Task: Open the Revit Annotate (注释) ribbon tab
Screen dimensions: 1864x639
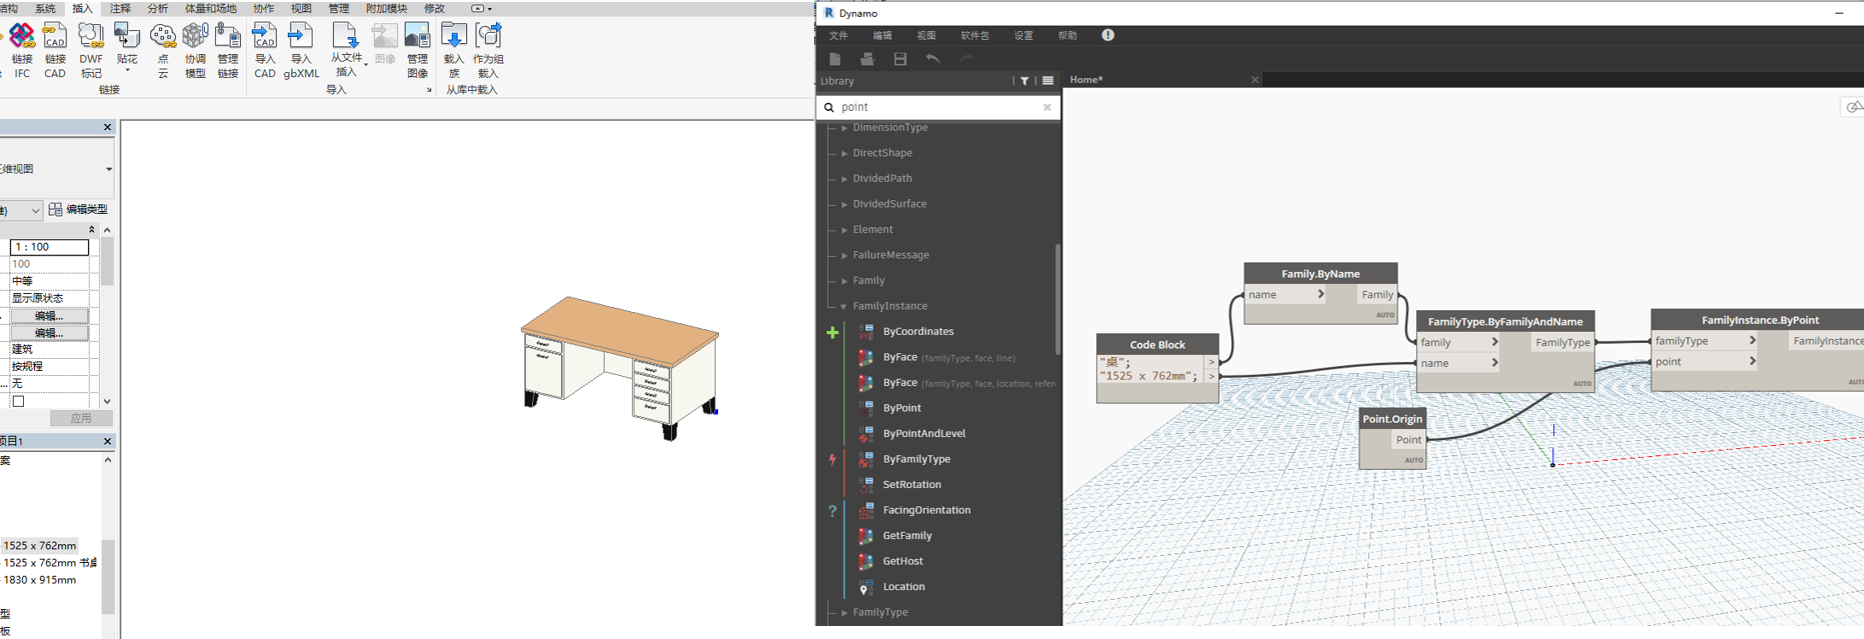Action: (x=120, y=8)
